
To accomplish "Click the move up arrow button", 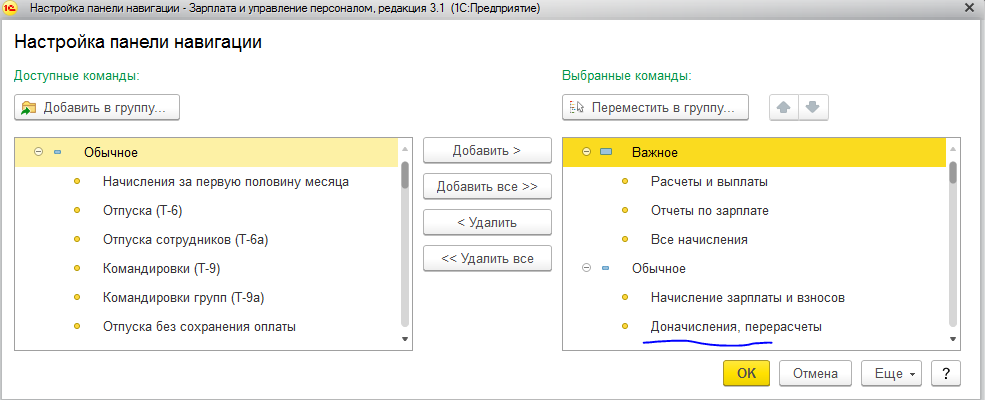I will (x=783, y=107).
